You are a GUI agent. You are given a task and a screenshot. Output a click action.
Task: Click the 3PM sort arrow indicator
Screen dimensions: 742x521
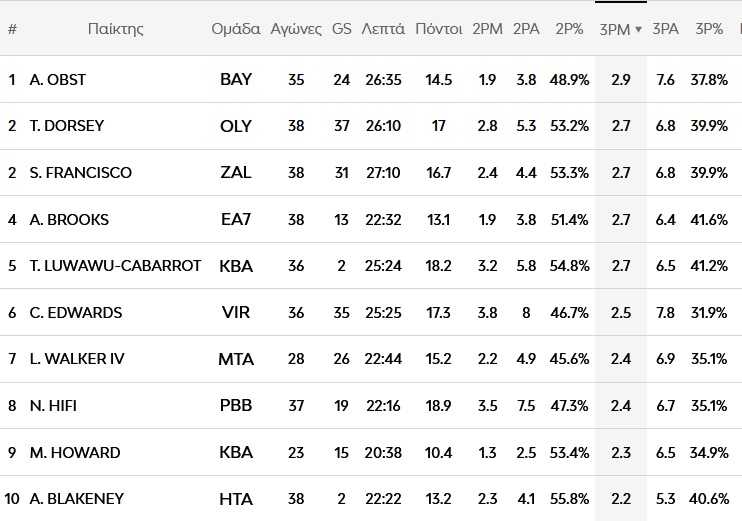[x=639, y=30]
